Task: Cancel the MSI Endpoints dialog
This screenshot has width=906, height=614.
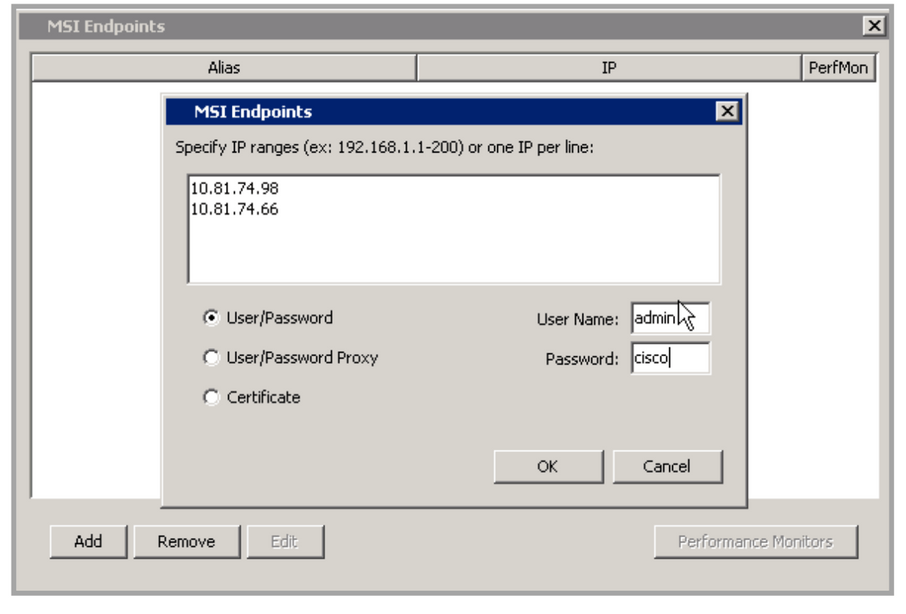Action: [667, 467]
